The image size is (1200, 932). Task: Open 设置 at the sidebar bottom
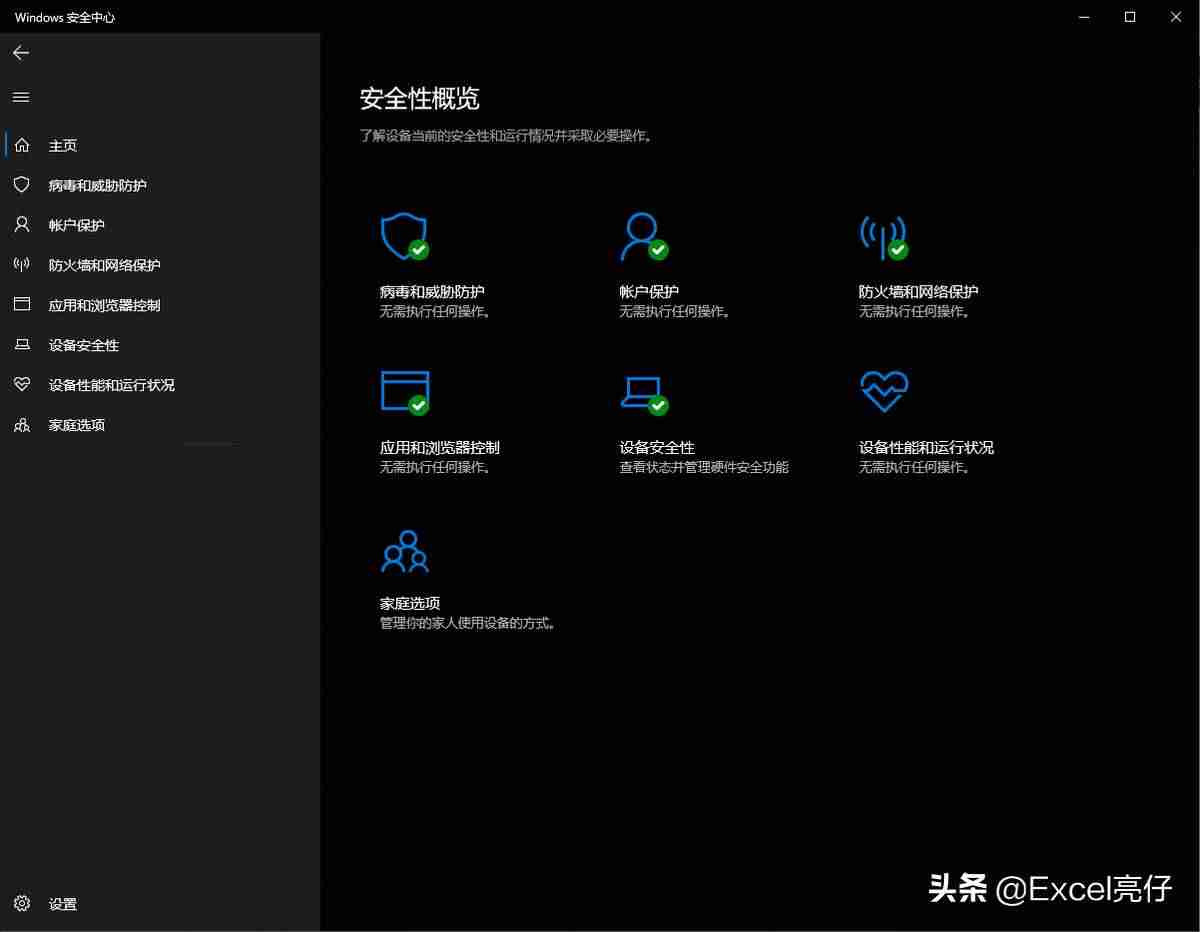point(63,904)
